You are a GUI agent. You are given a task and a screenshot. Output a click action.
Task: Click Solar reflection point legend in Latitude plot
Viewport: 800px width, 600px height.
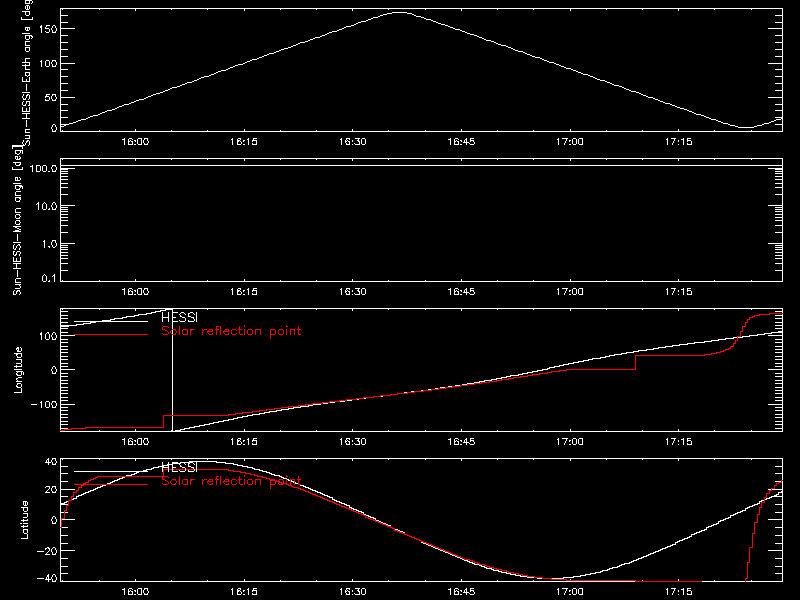coord(231,481)
